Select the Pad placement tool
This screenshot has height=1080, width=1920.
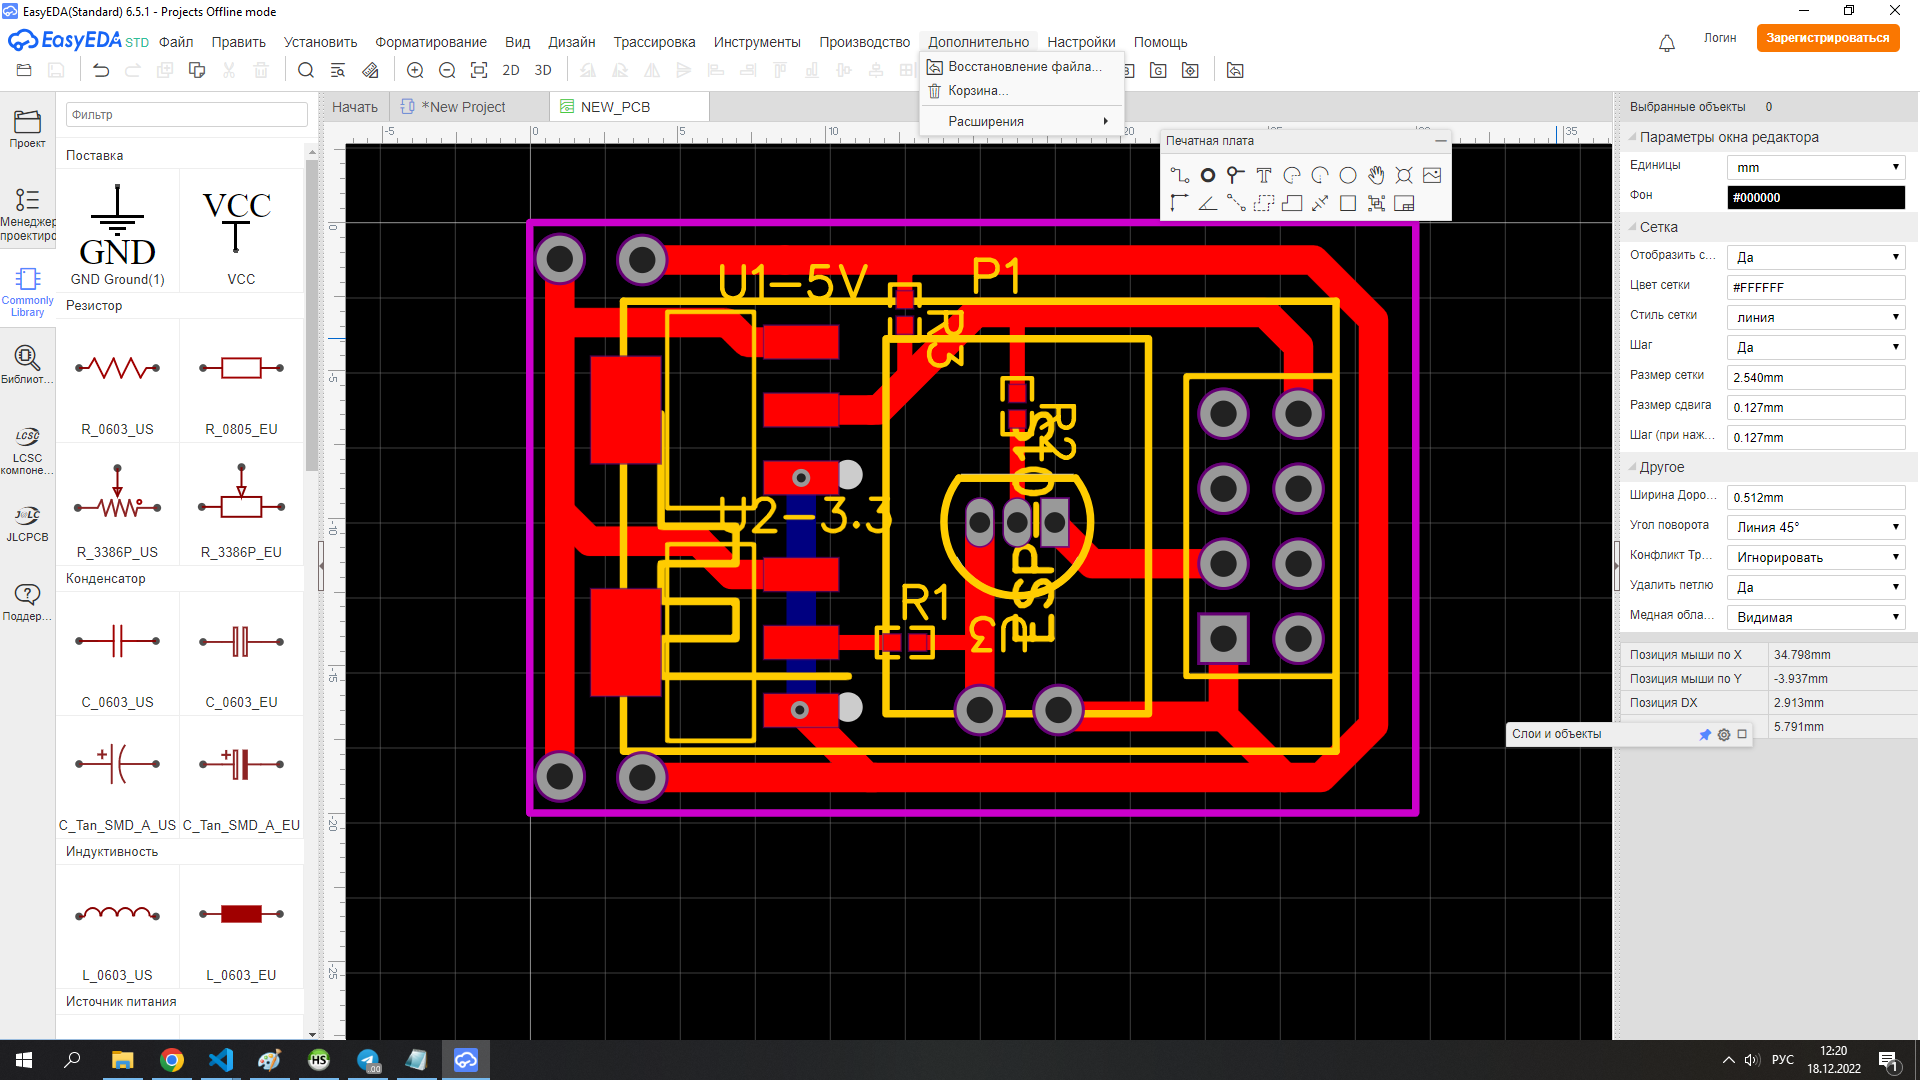click(1208, 175)
